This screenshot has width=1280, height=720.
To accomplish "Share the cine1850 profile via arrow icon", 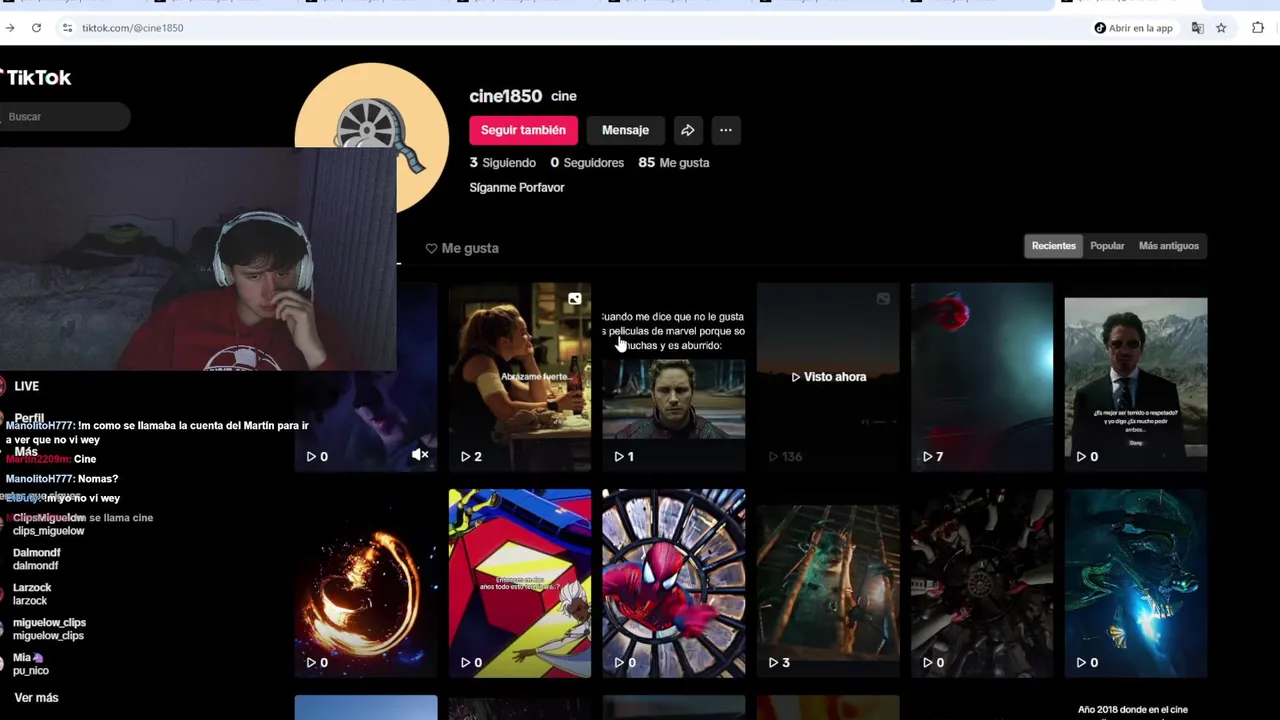I will [688, 130].
